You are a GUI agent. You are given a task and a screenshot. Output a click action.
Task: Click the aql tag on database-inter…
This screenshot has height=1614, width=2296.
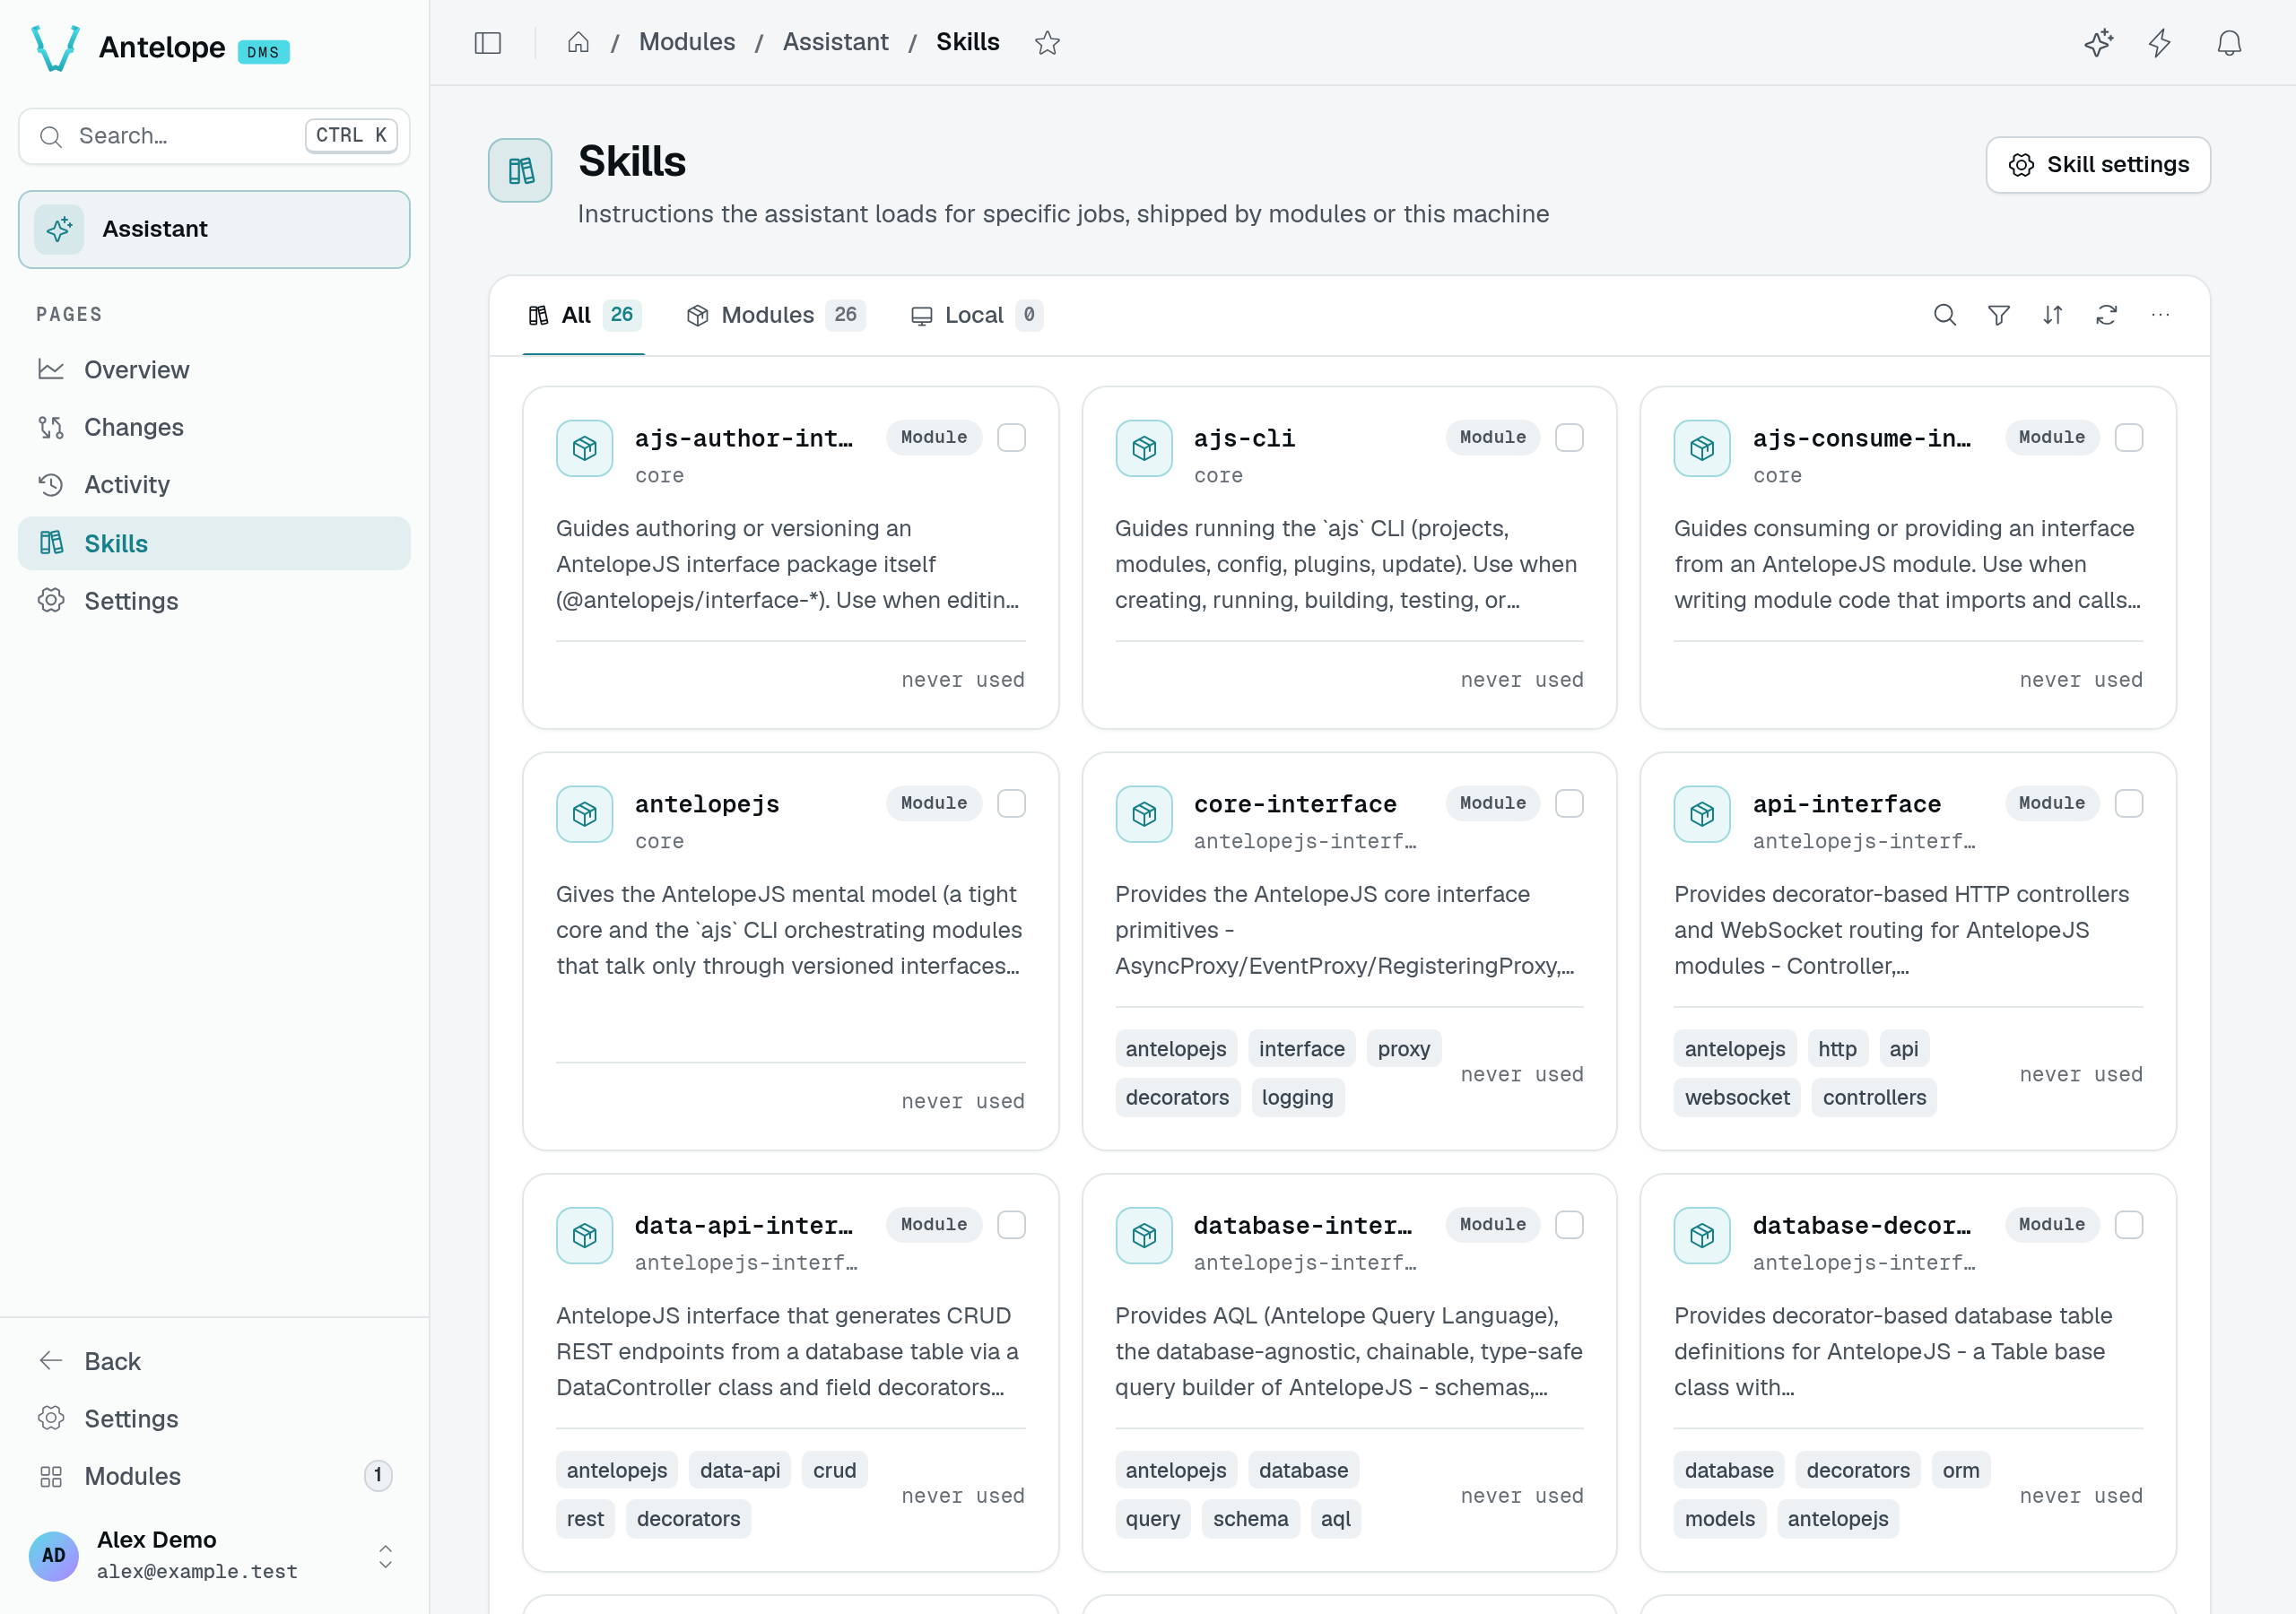click(1335, 1519)
